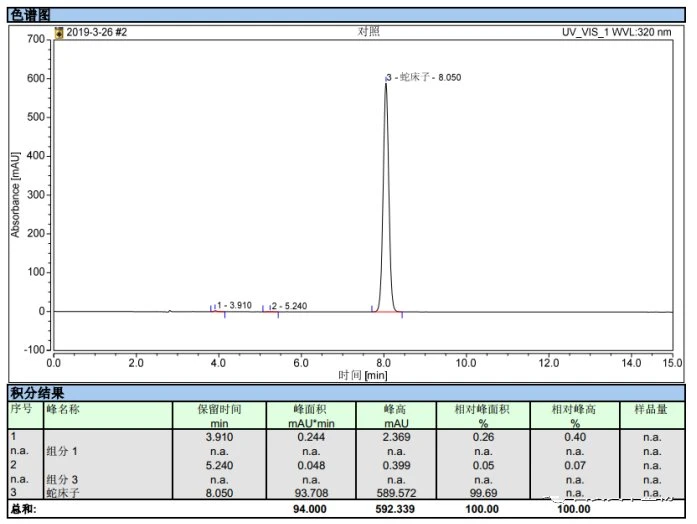Click the '相对峰高 %' column header
This screenshot has height=524, width=697.
pyautogui.click(x=574, y=416)
